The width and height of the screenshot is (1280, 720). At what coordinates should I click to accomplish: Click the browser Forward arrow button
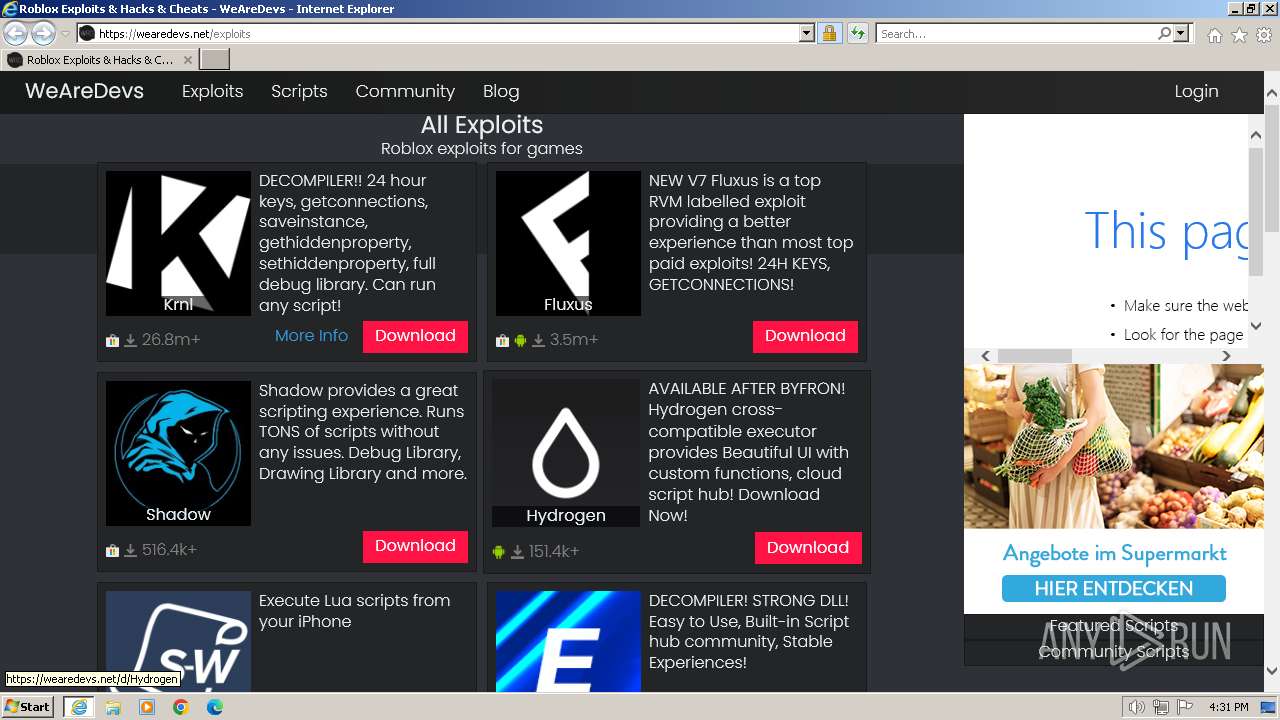(x=43, y=33)
